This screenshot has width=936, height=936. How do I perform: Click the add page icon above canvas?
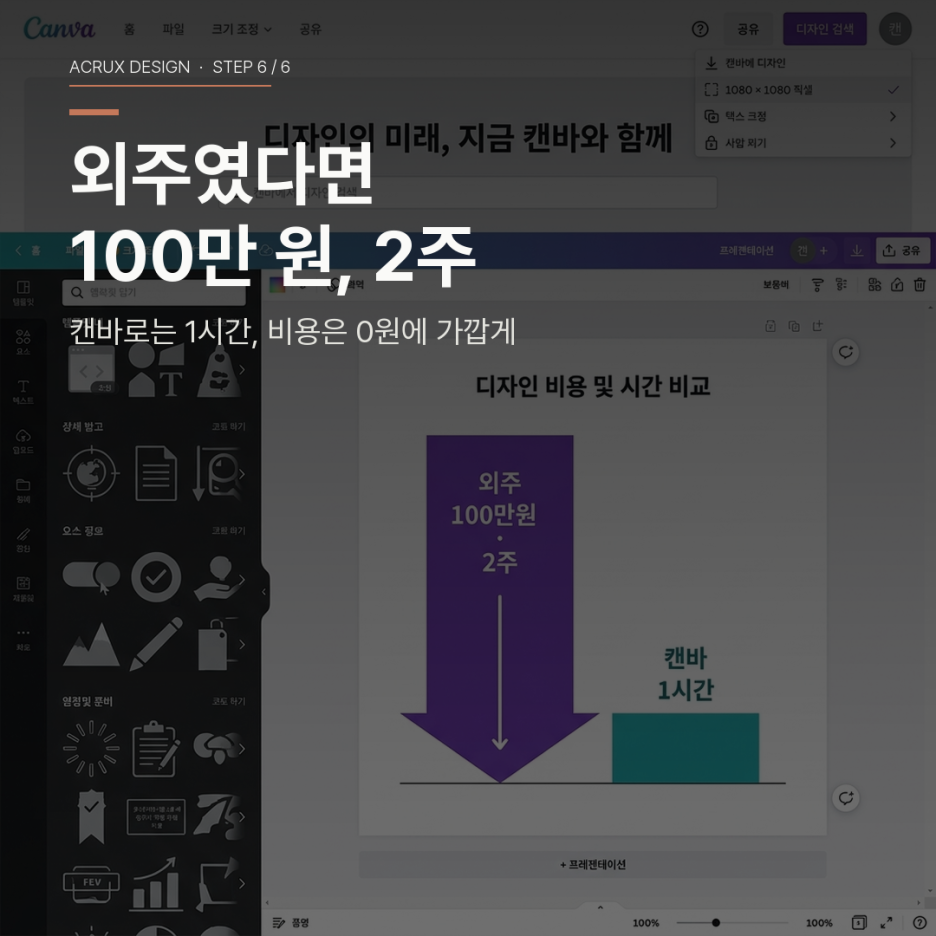pyautogui.click(x=817, y=326)
